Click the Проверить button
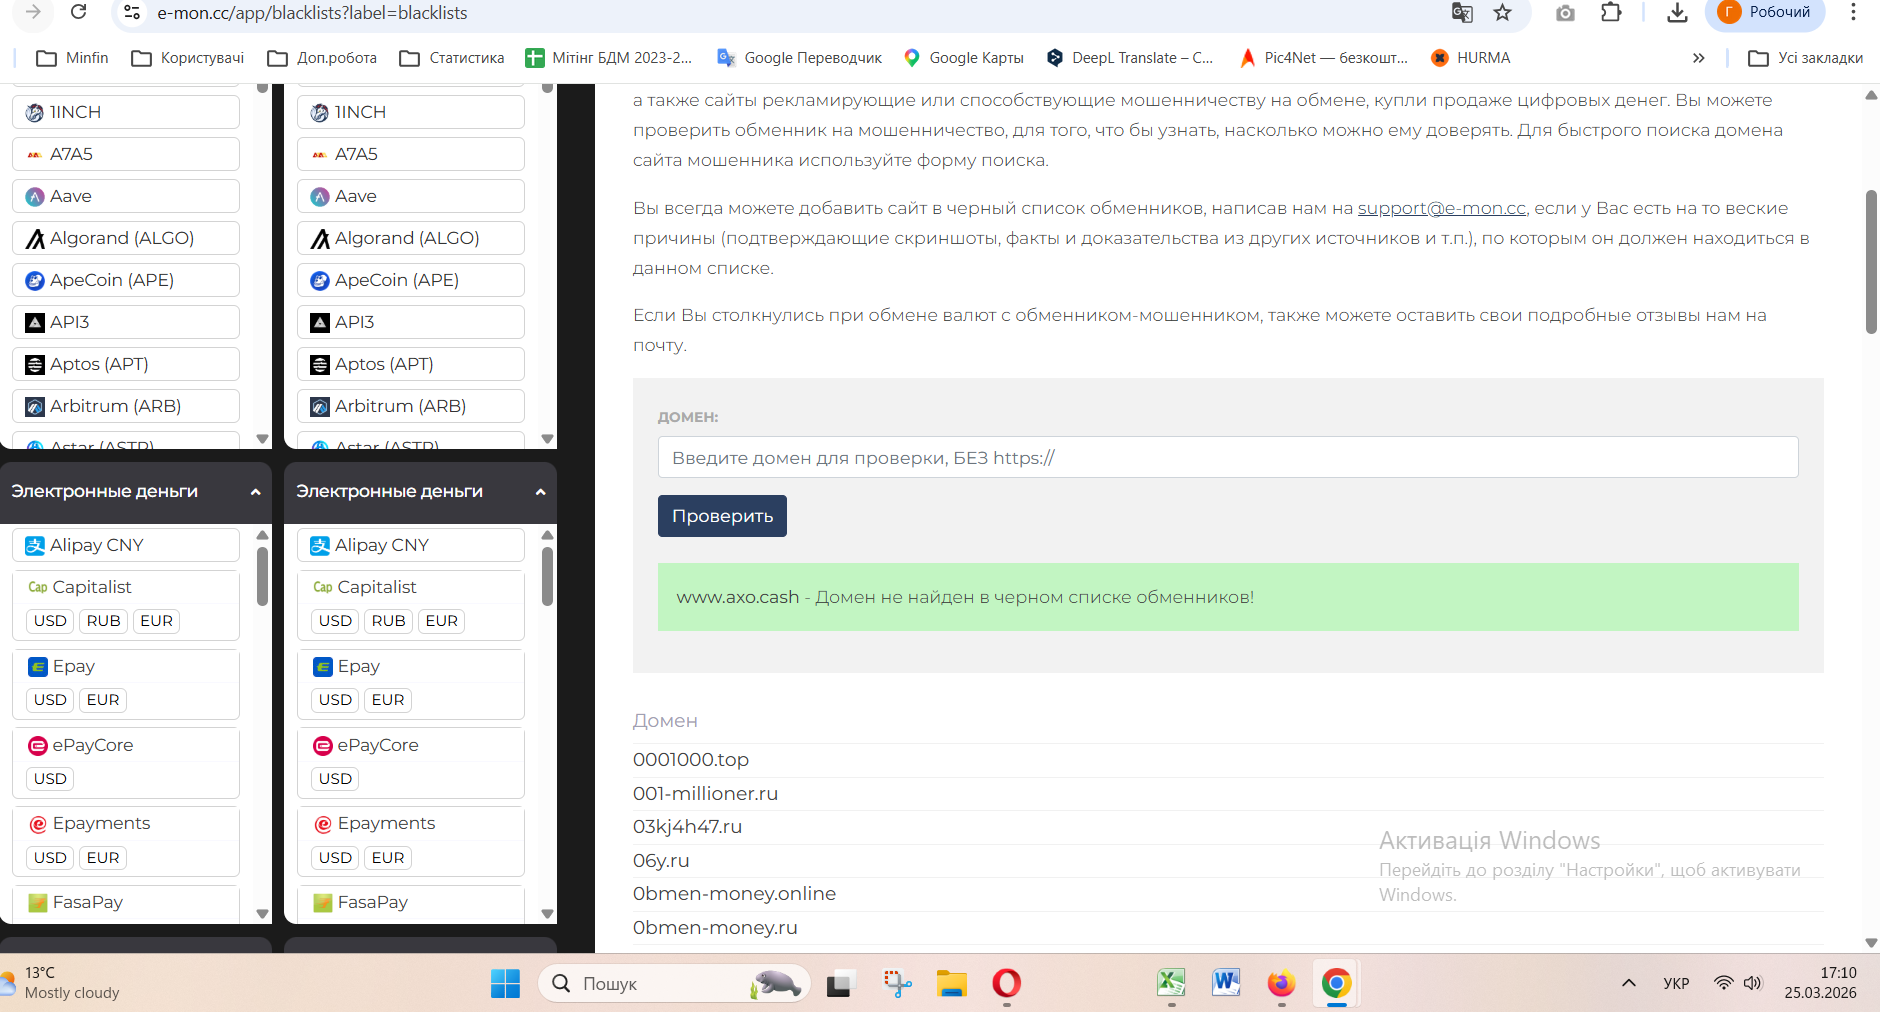This screenshot has width=1880, height=1012. click(x=722, y=516)
